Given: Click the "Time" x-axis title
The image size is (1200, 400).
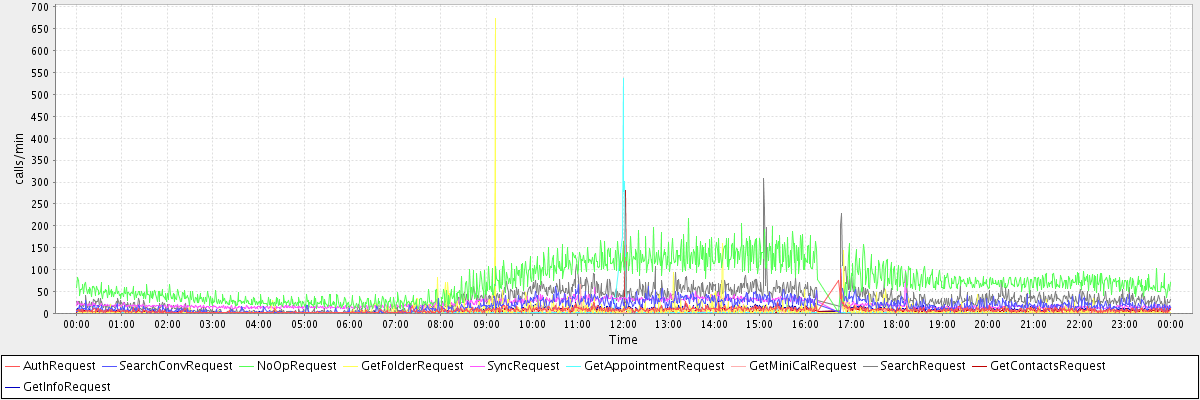Looking at the screenshot, I should [623, 341].
